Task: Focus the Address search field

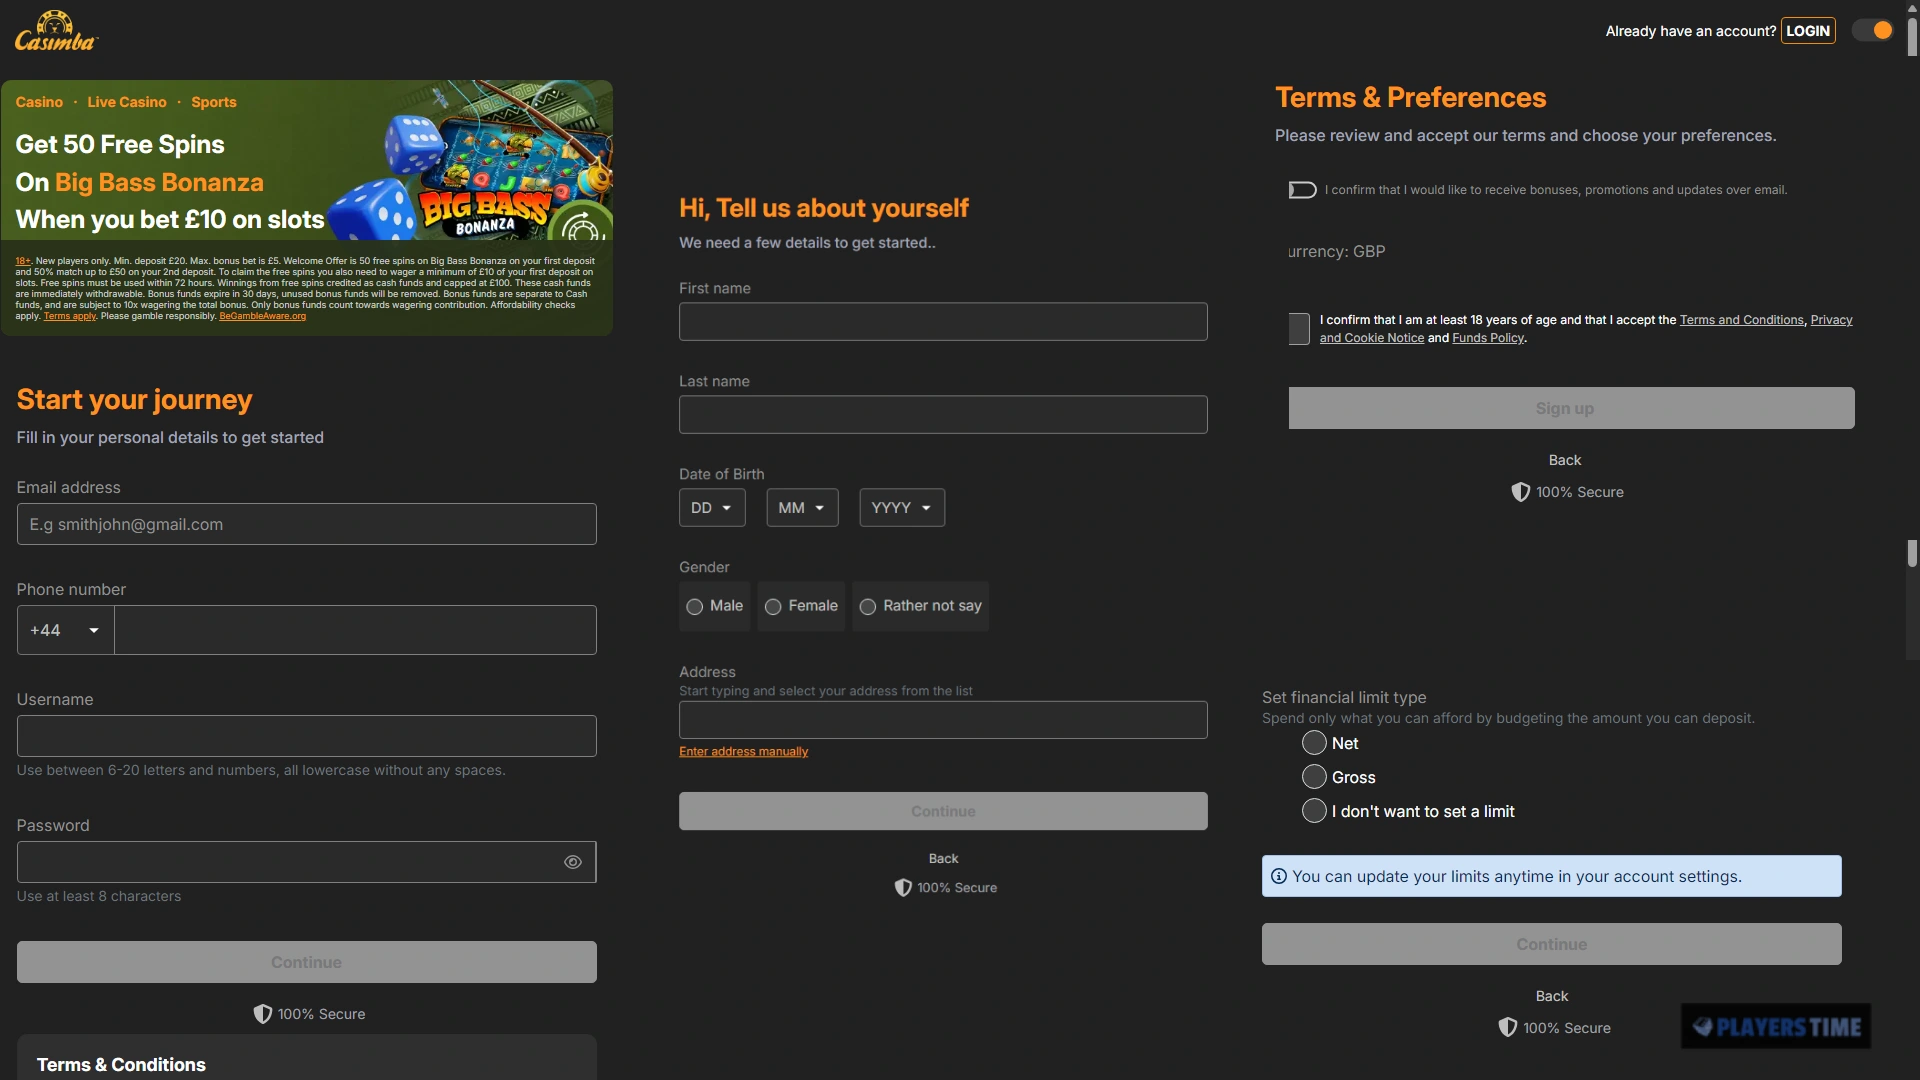Action: tap(943, 720)
